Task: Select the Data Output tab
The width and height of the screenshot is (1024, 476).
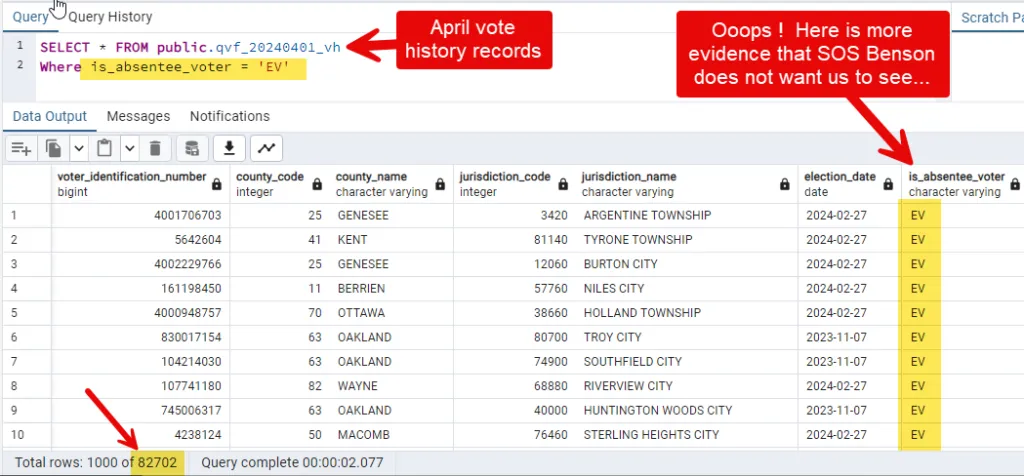Action: pos(50,116)
